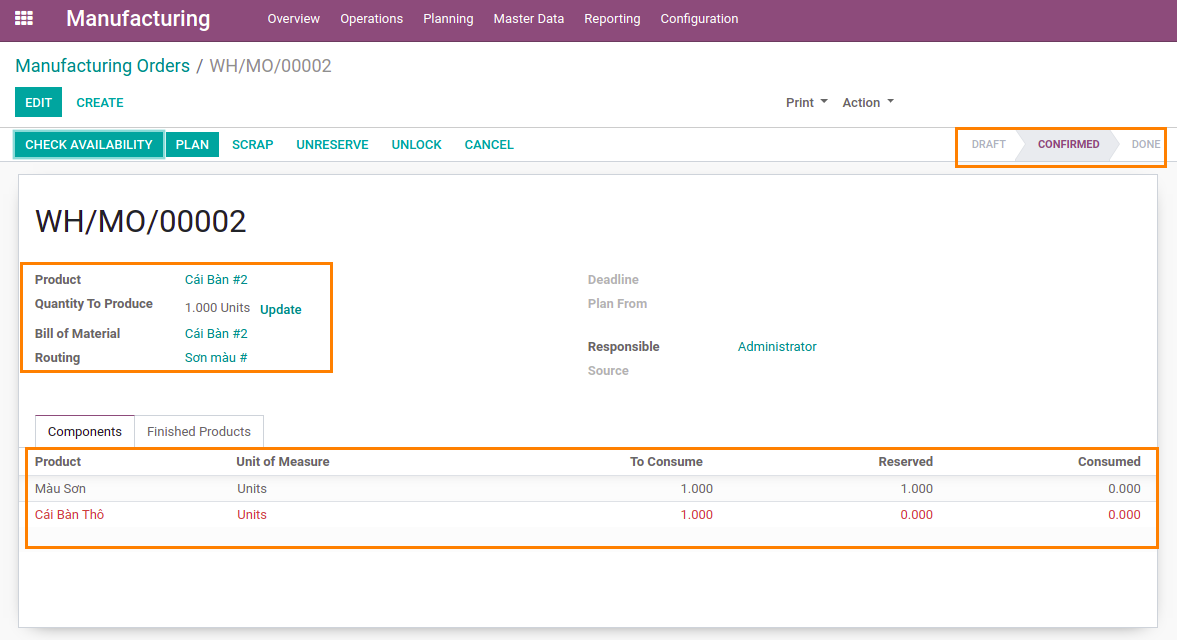Image resolution: width=1177 pixels, height=640 pixels.
Task: Click the To Consume column header
Action: (x=666, y=461)
